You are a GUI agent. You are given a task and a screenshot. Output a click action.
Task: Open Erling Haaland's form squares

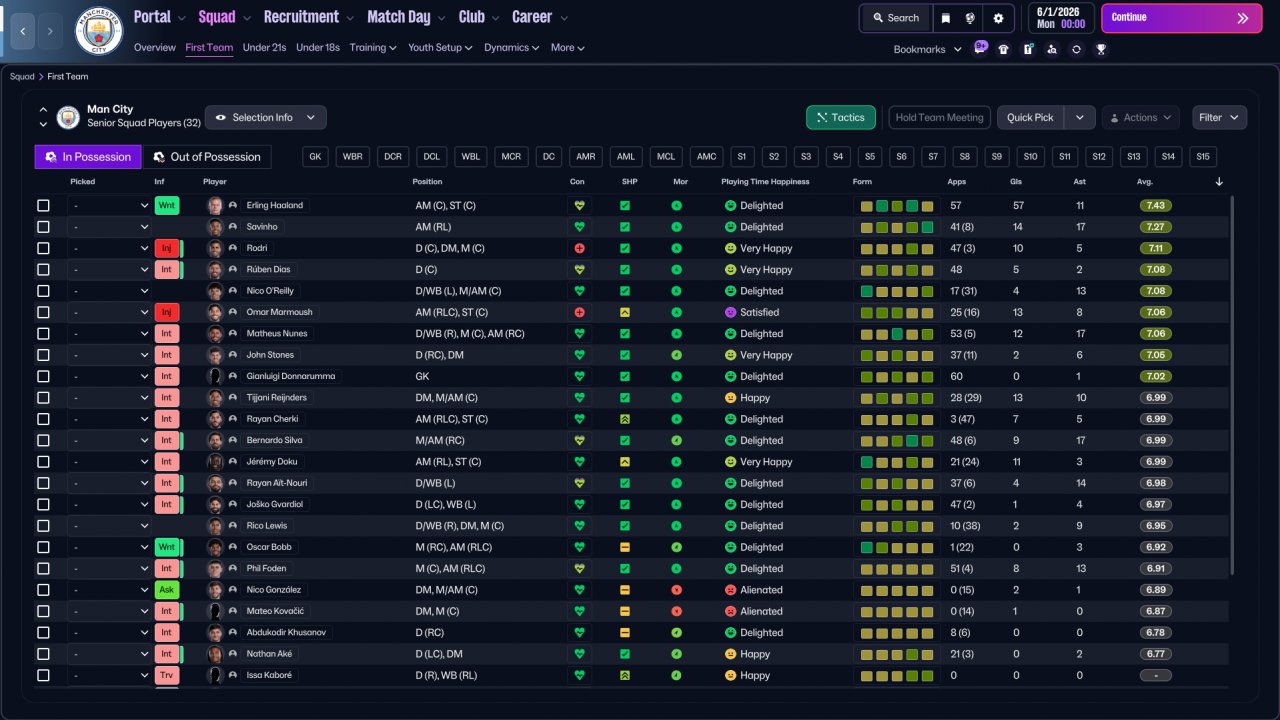[x=897, y=205]
